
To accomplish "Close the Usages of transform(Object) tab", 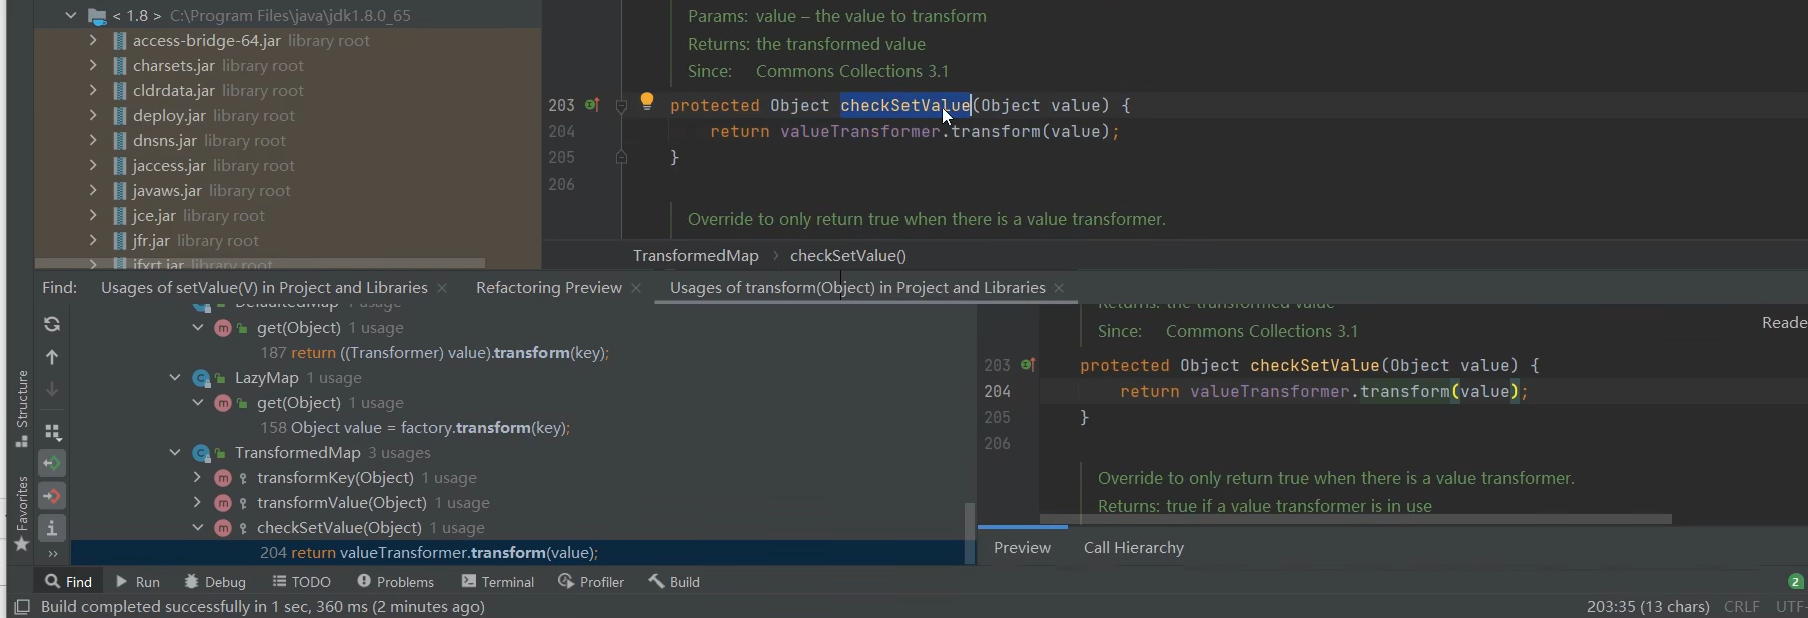I will (x=1059, y=288).
